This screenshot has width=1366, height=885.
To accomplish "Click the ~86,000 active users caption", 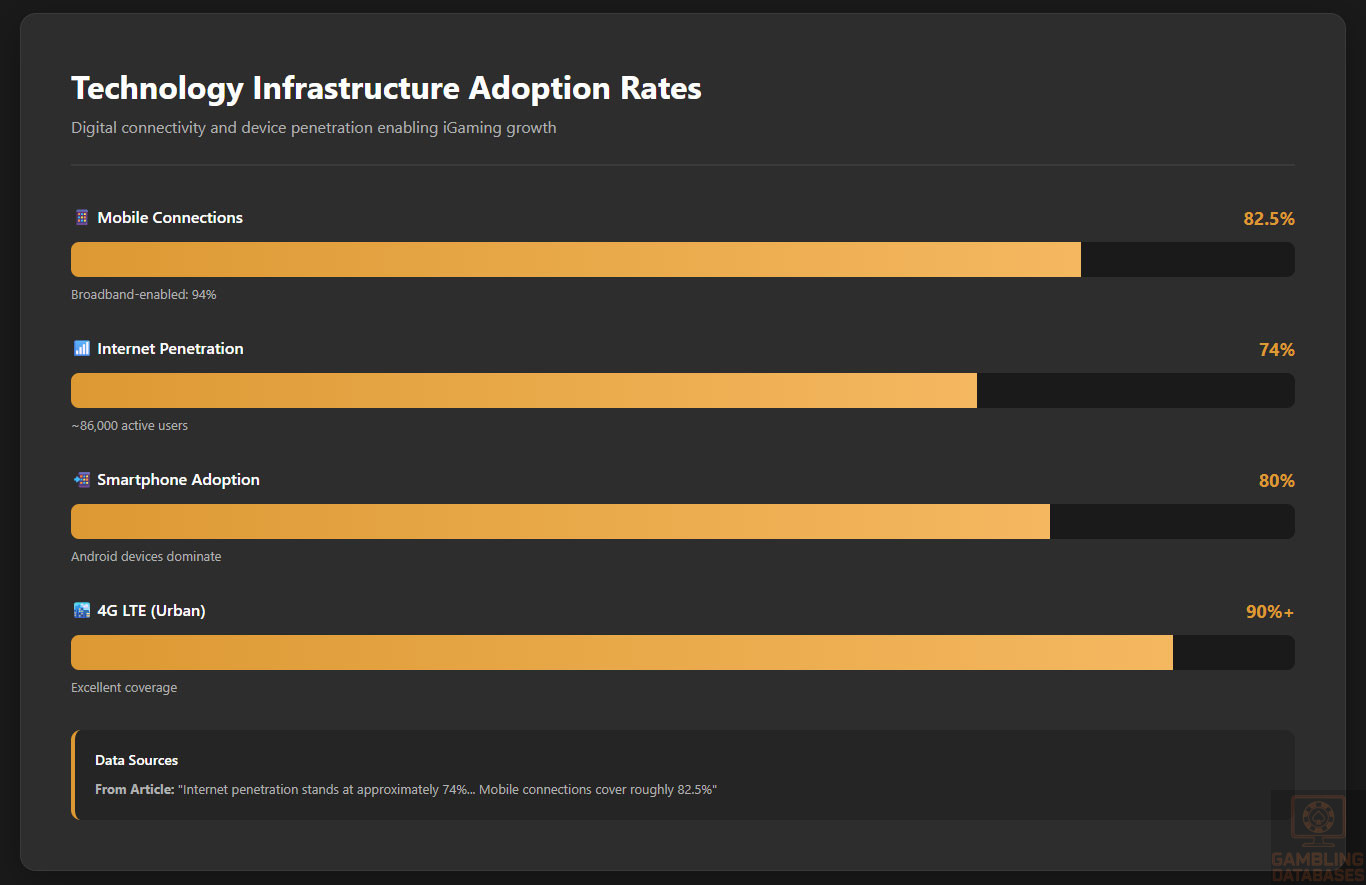I will coord(129,426).
